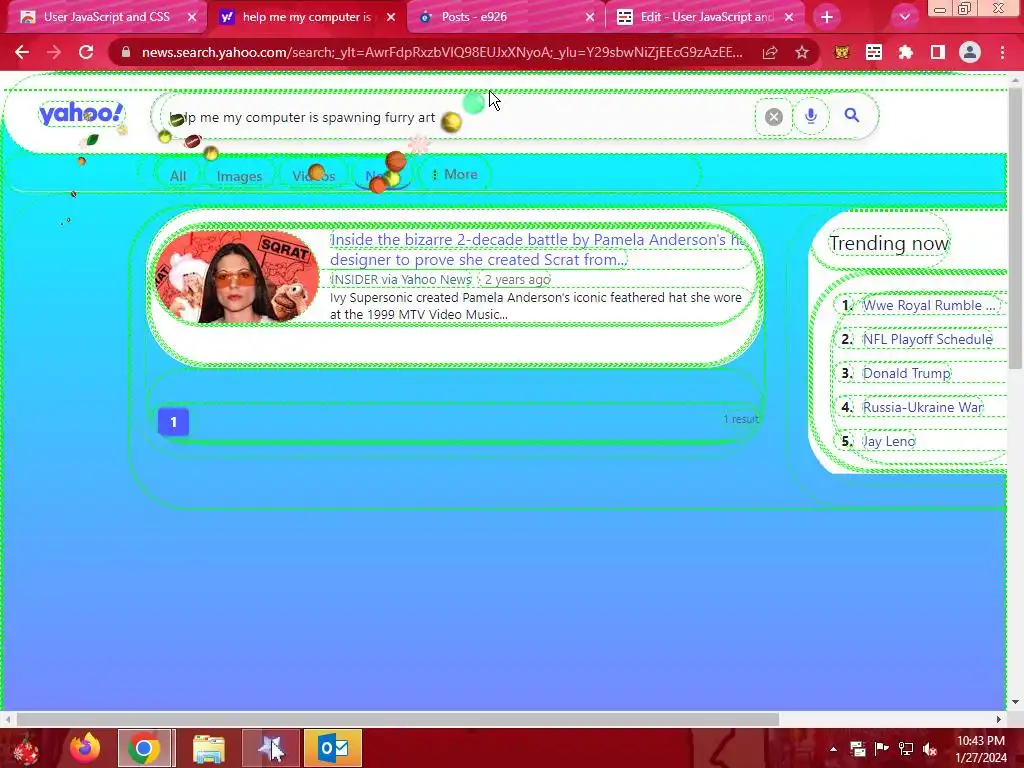1024x768 pixels.
Task: Click the muted volume tray icon
Action: (930, 749)
